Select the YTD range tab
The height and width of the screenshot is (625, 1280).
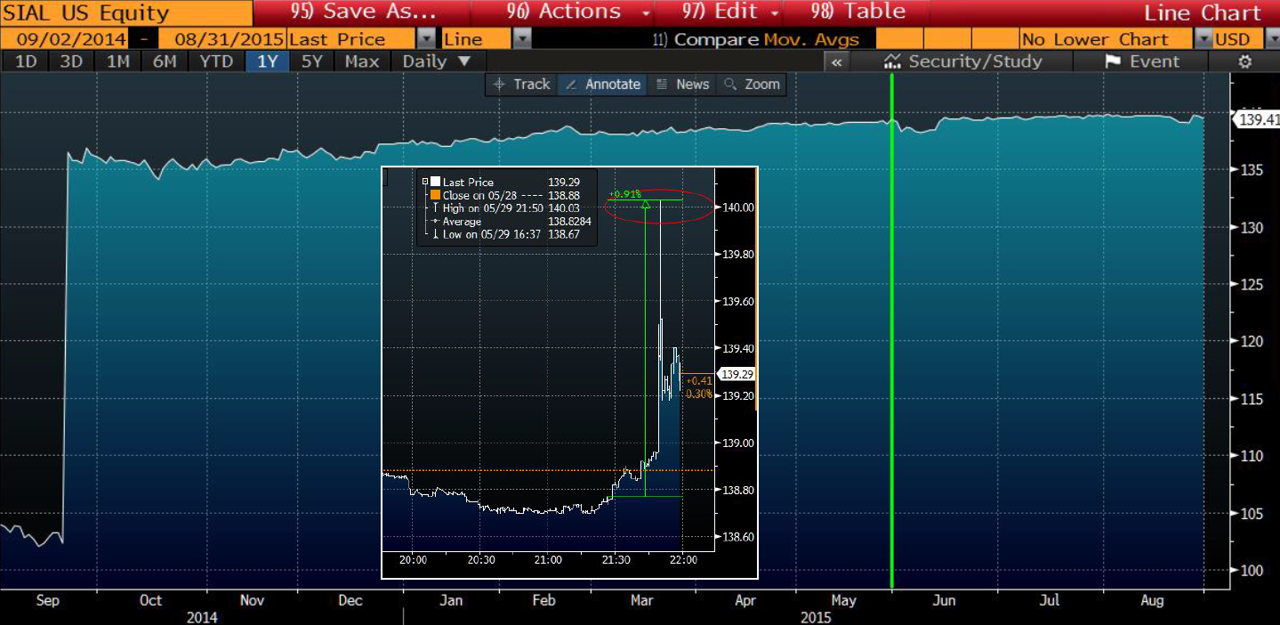click(x=216, y=62)
